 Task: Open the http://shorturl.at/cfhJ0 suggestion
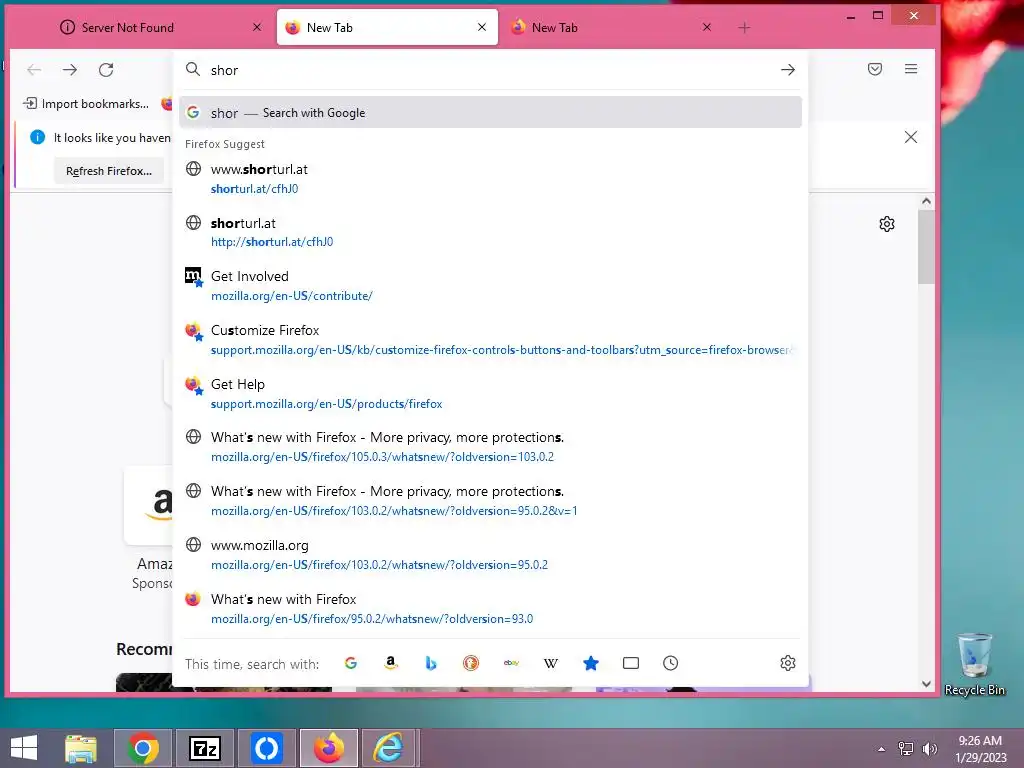(x=490, y=232)
